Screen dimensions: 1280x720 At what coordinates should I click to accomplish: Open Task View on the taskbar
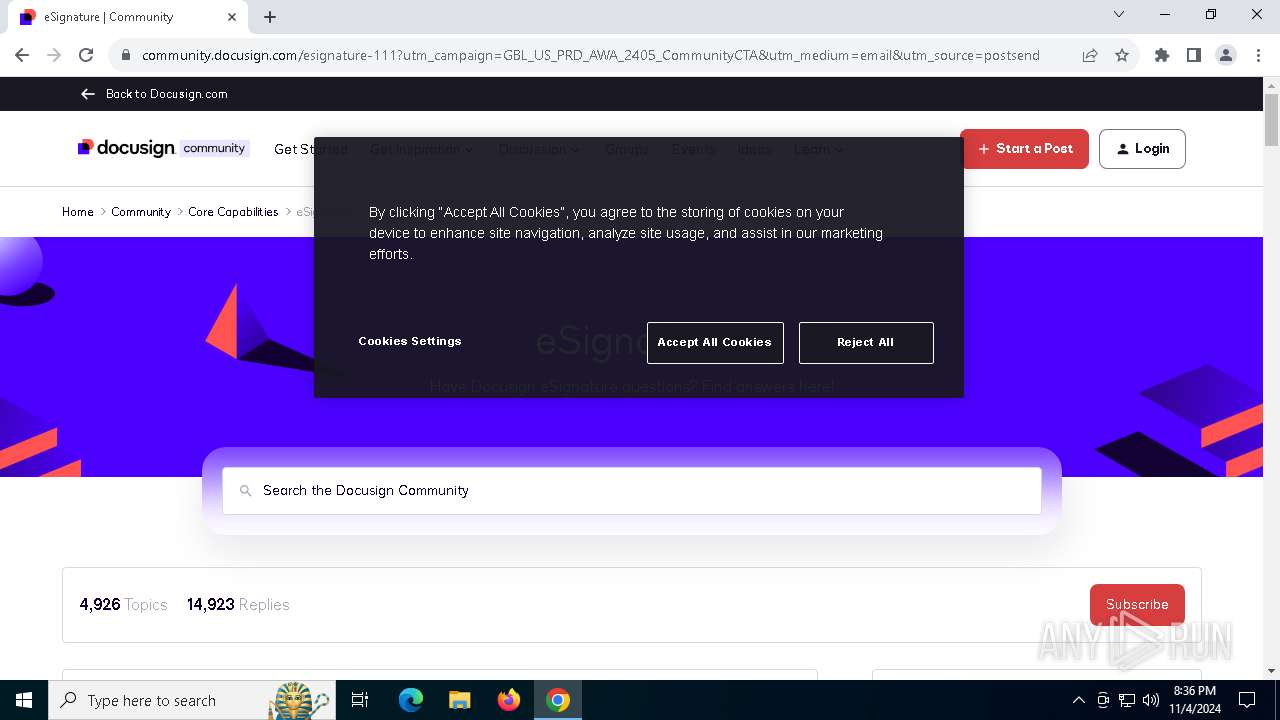pos(360,700)
